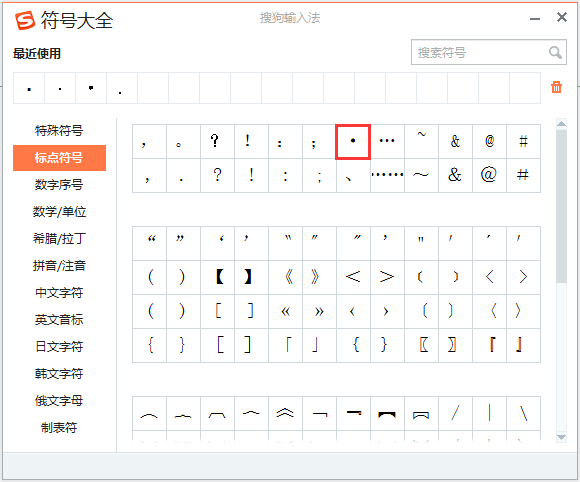Insert the second-row & symbol

click(x=455, y=175)
